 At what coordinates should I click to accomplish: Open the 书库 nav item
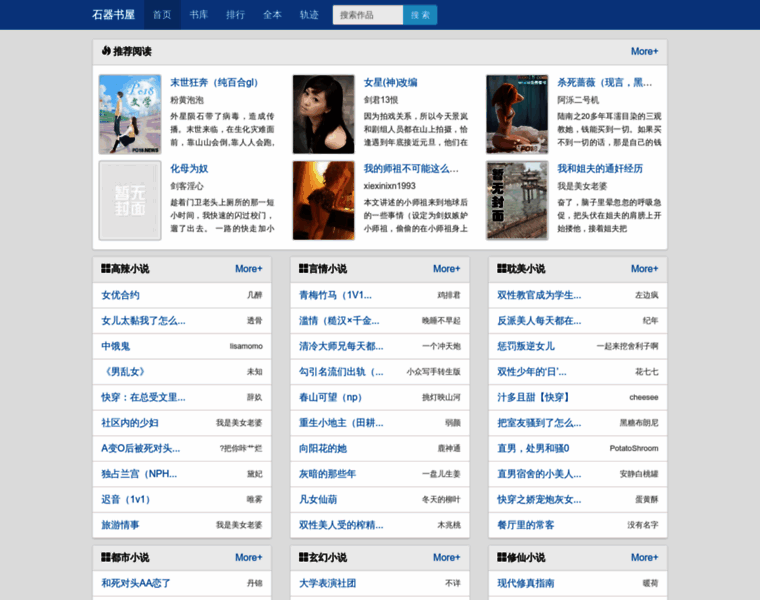point(199,15)
